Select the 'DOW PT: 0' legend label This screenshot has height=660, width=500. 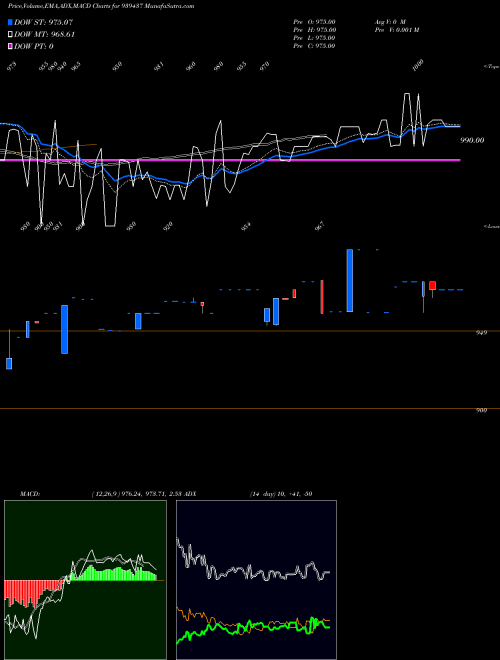pyautogui.click(x=34, y=46)
